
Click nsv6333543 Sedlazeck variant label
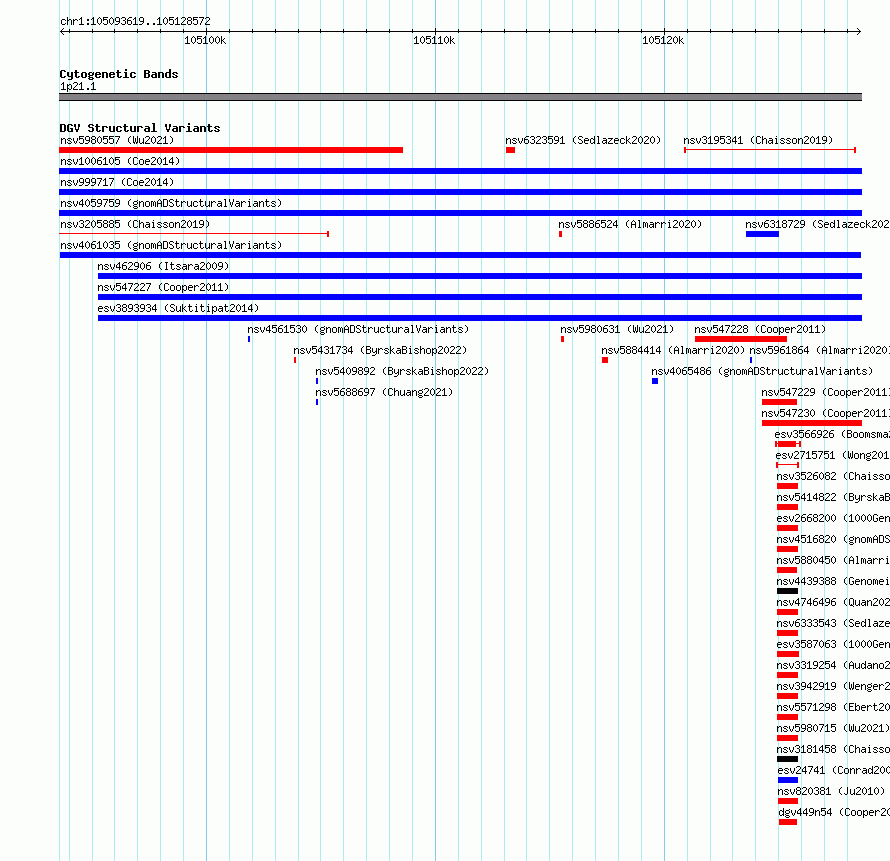point(833,623)
